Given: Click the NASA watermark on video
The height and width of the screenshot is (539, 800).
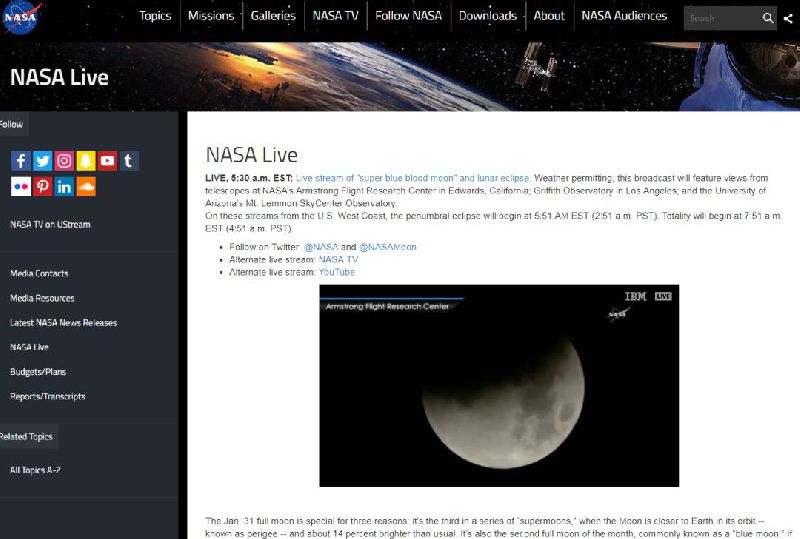Looking at the screenshot, I should tap(618, 313).
